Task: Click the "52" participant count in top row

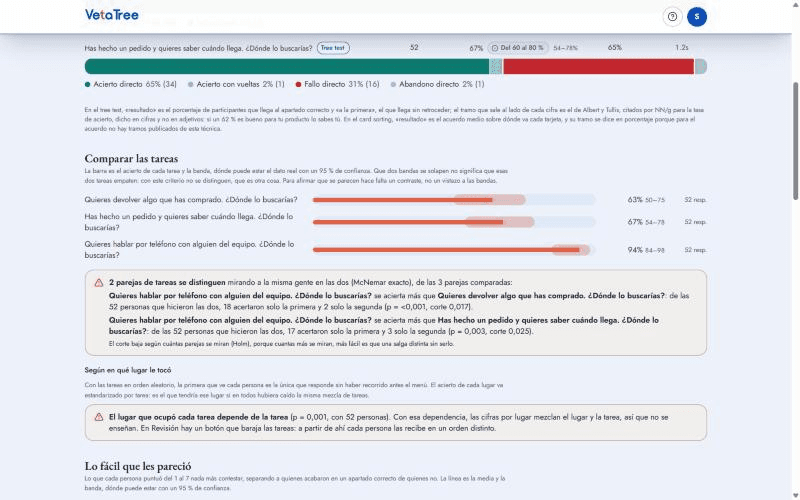Action: coord(414,47)
